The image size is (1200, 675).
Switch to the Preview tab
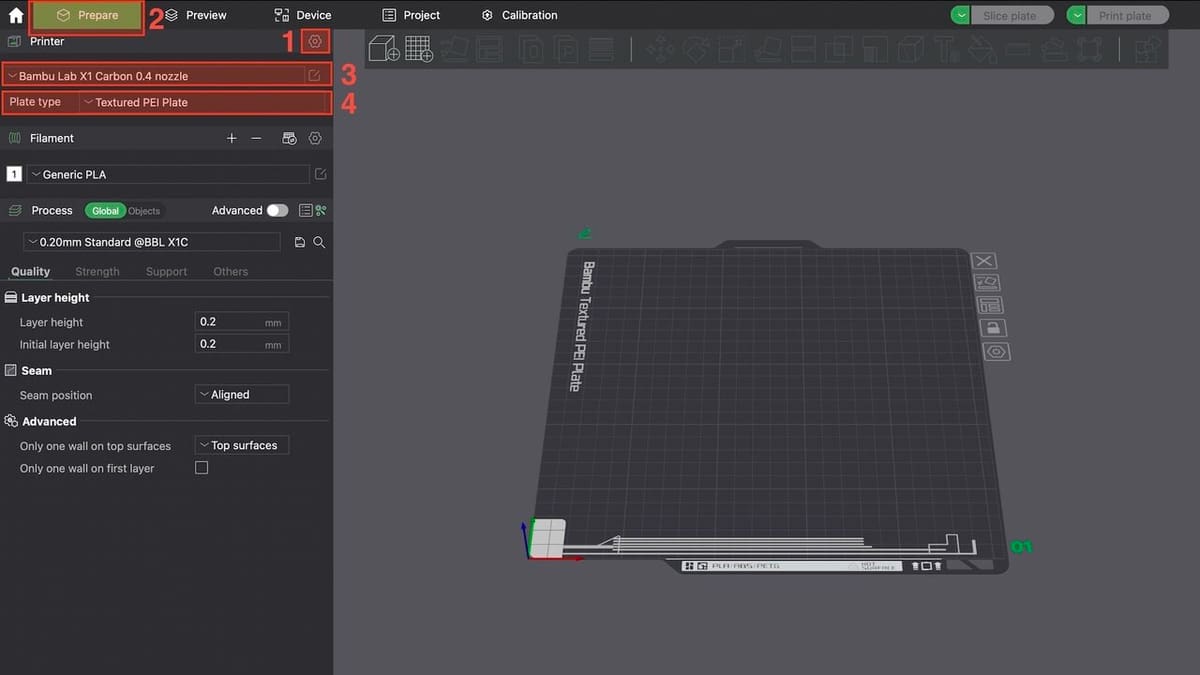pos(195,15)
